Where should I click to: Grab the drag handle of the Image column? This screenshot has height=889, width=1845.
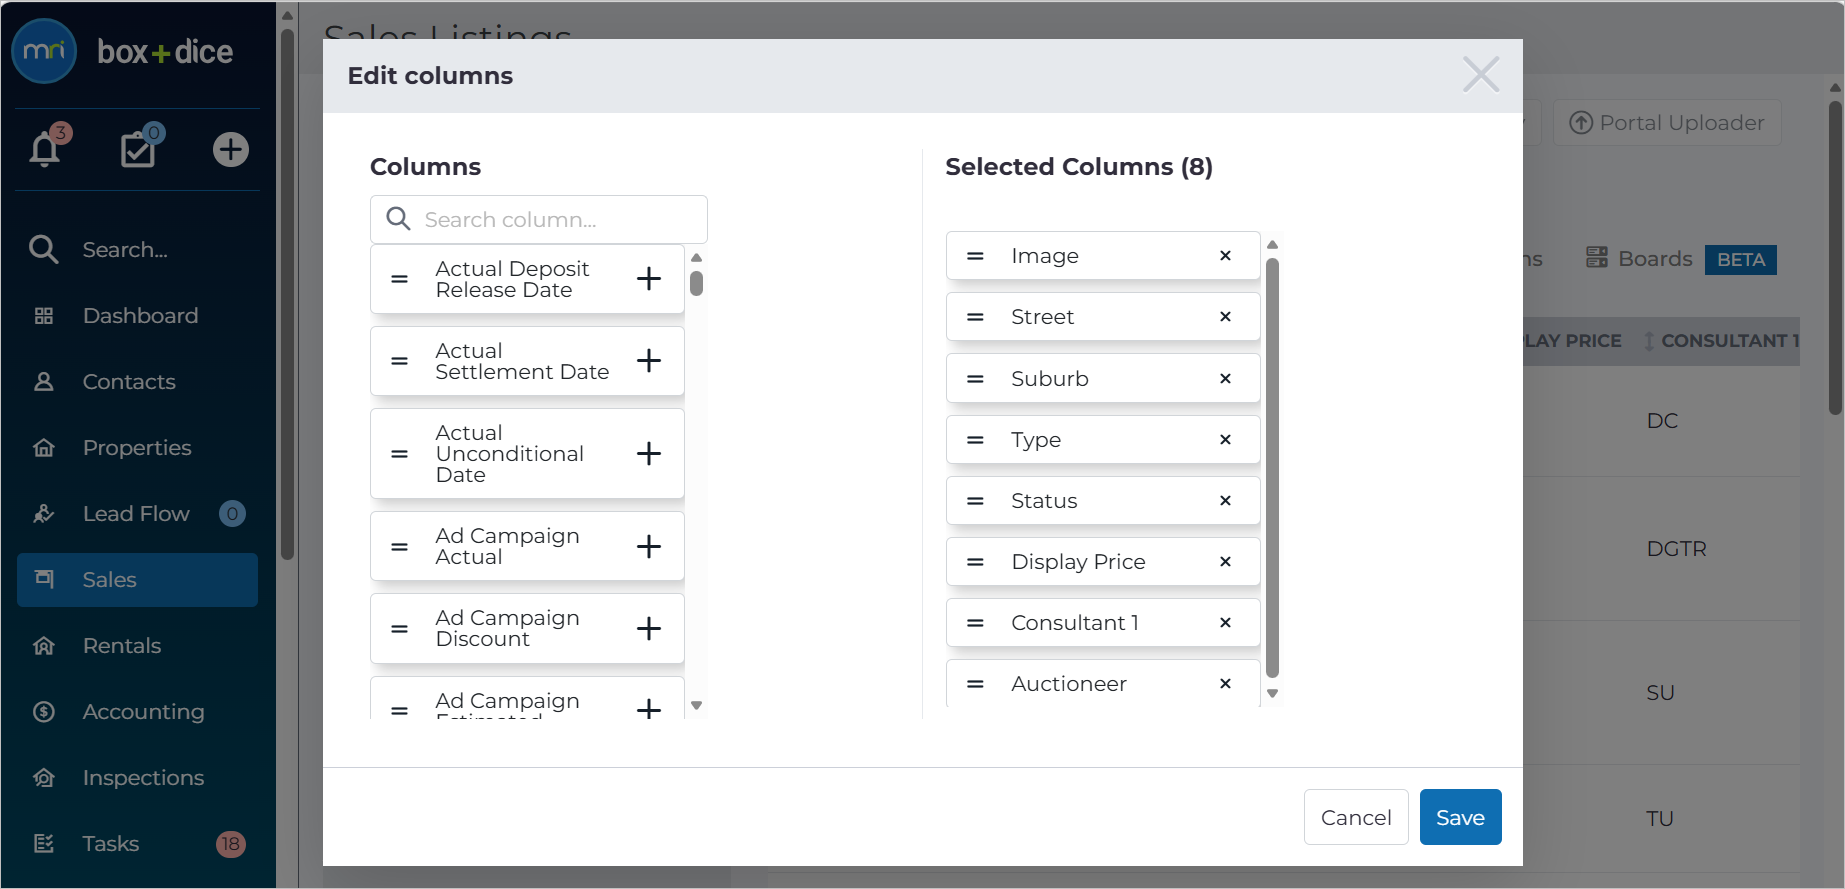click(x=975, y=256)
